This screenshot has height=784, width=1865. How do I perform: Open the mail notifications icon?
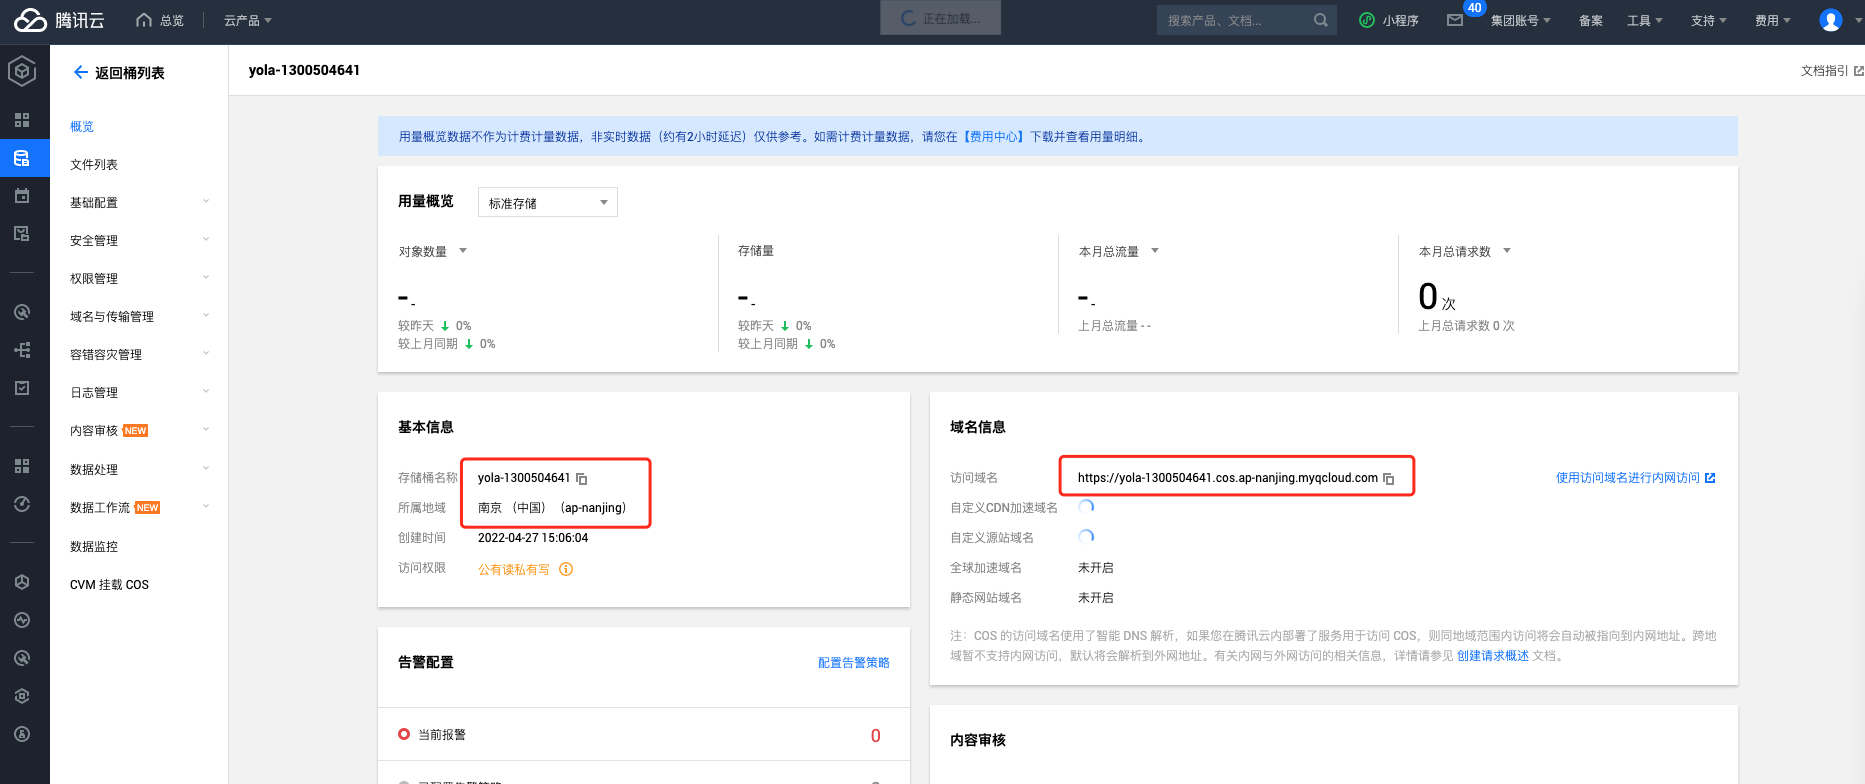coord(1455,20)
